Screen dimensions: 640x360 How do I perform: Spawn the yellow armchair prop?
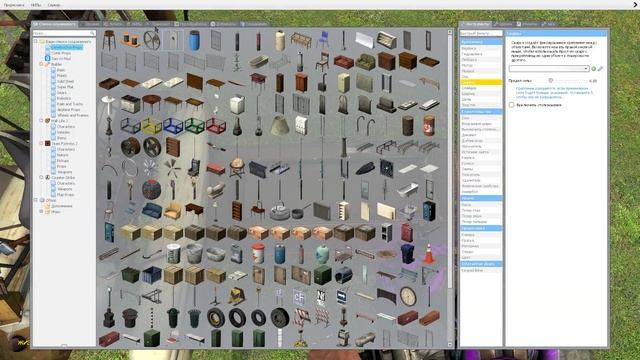point(173,211)
